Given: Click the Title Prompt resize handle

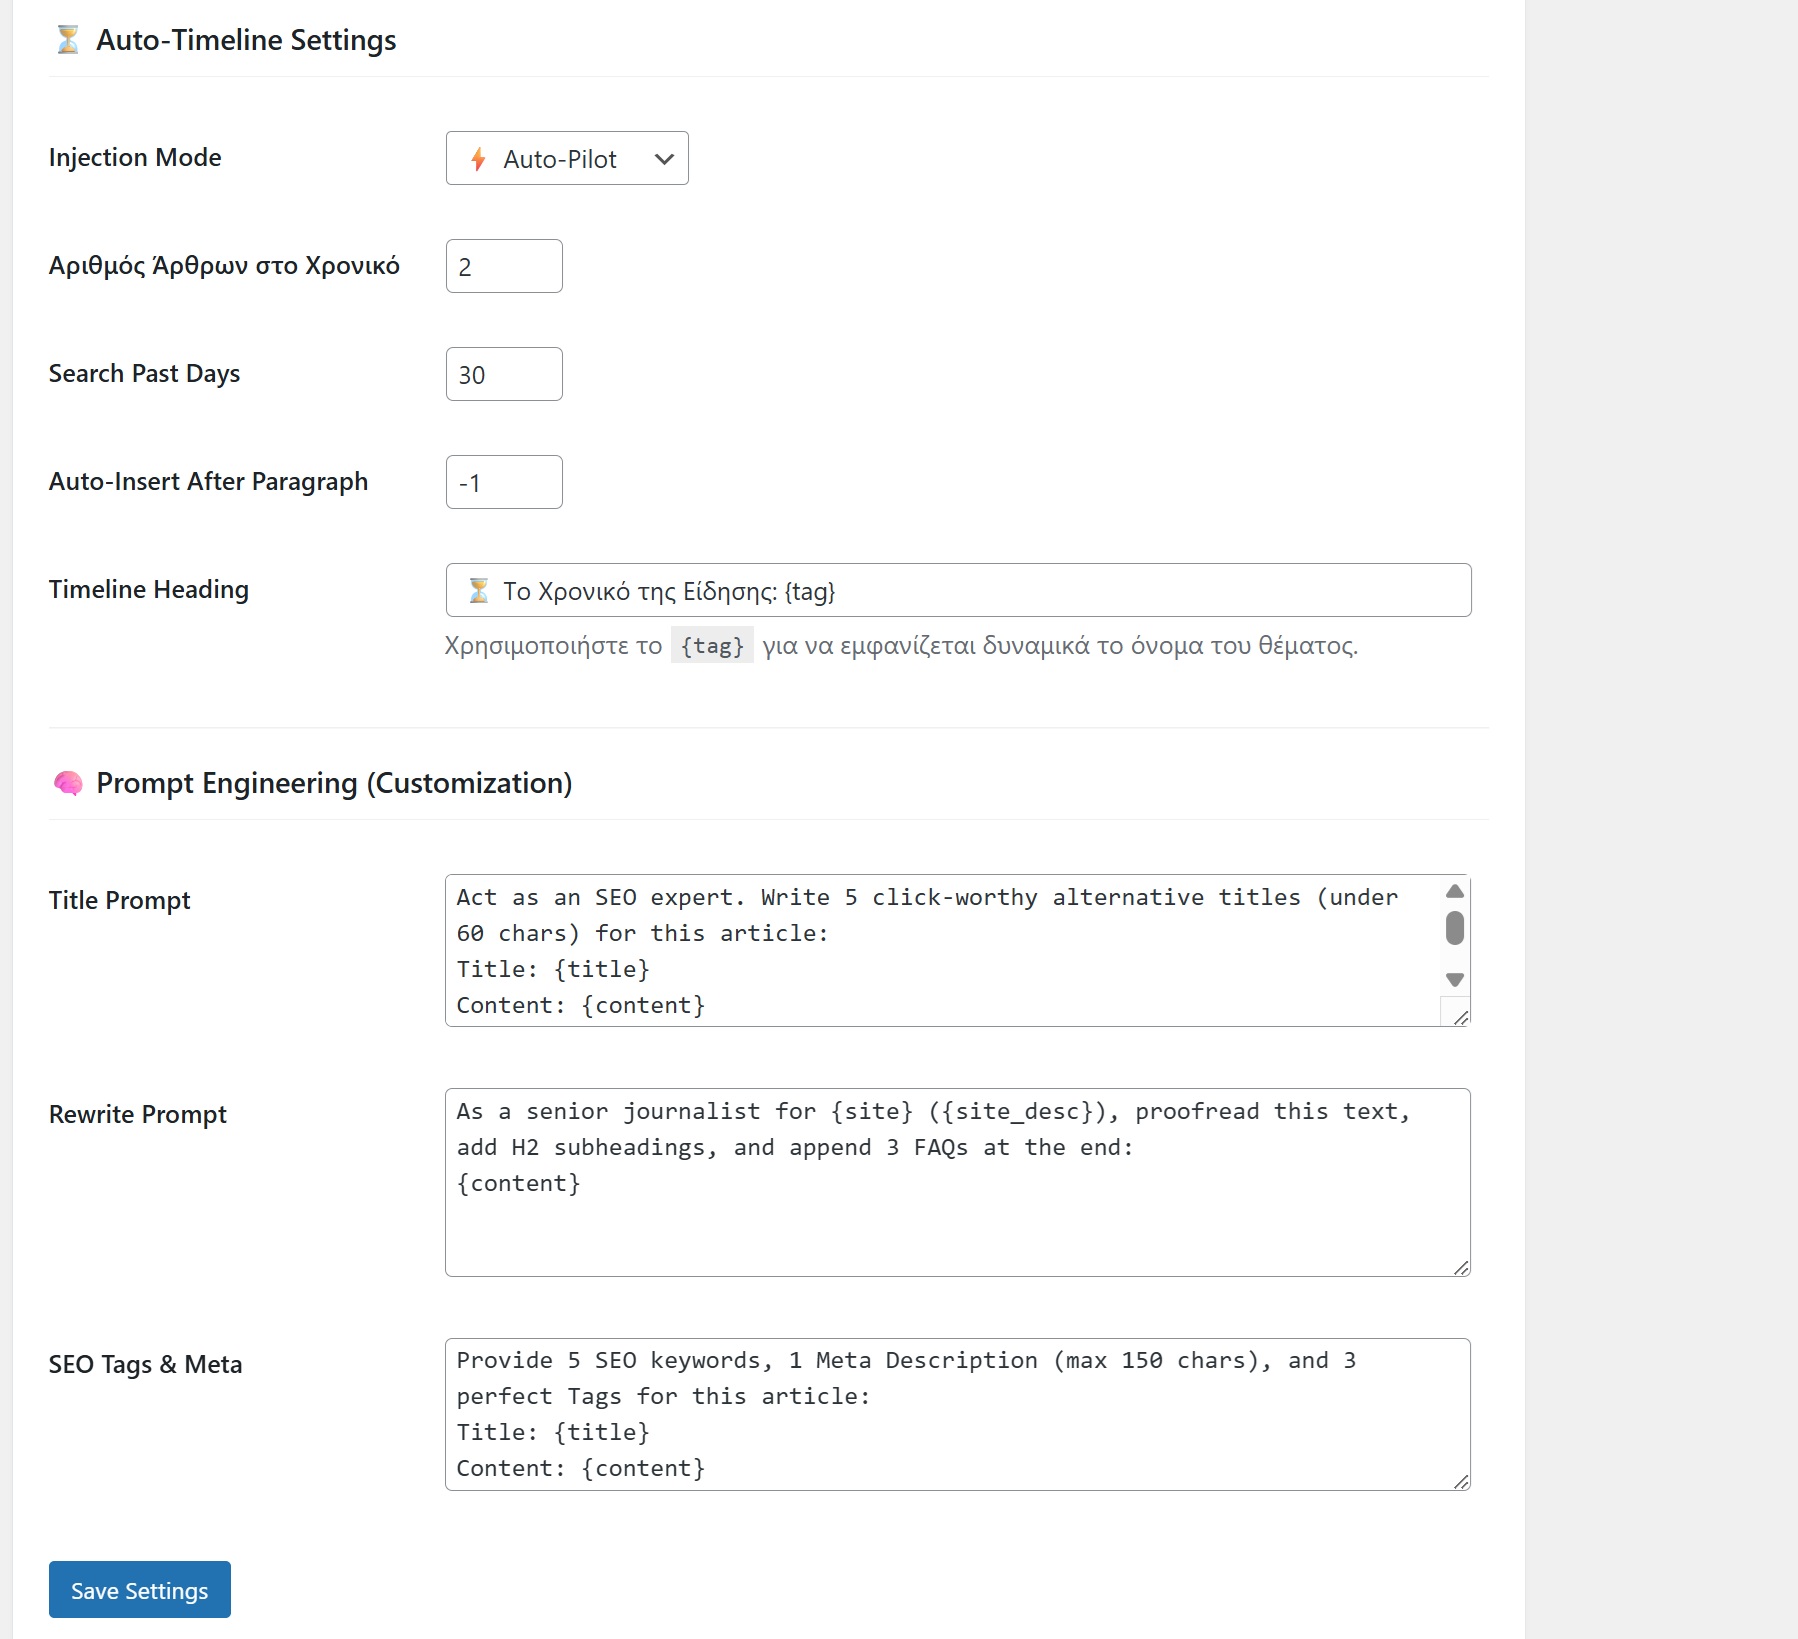Looking at the screenshot, I should (1460, 1017).
